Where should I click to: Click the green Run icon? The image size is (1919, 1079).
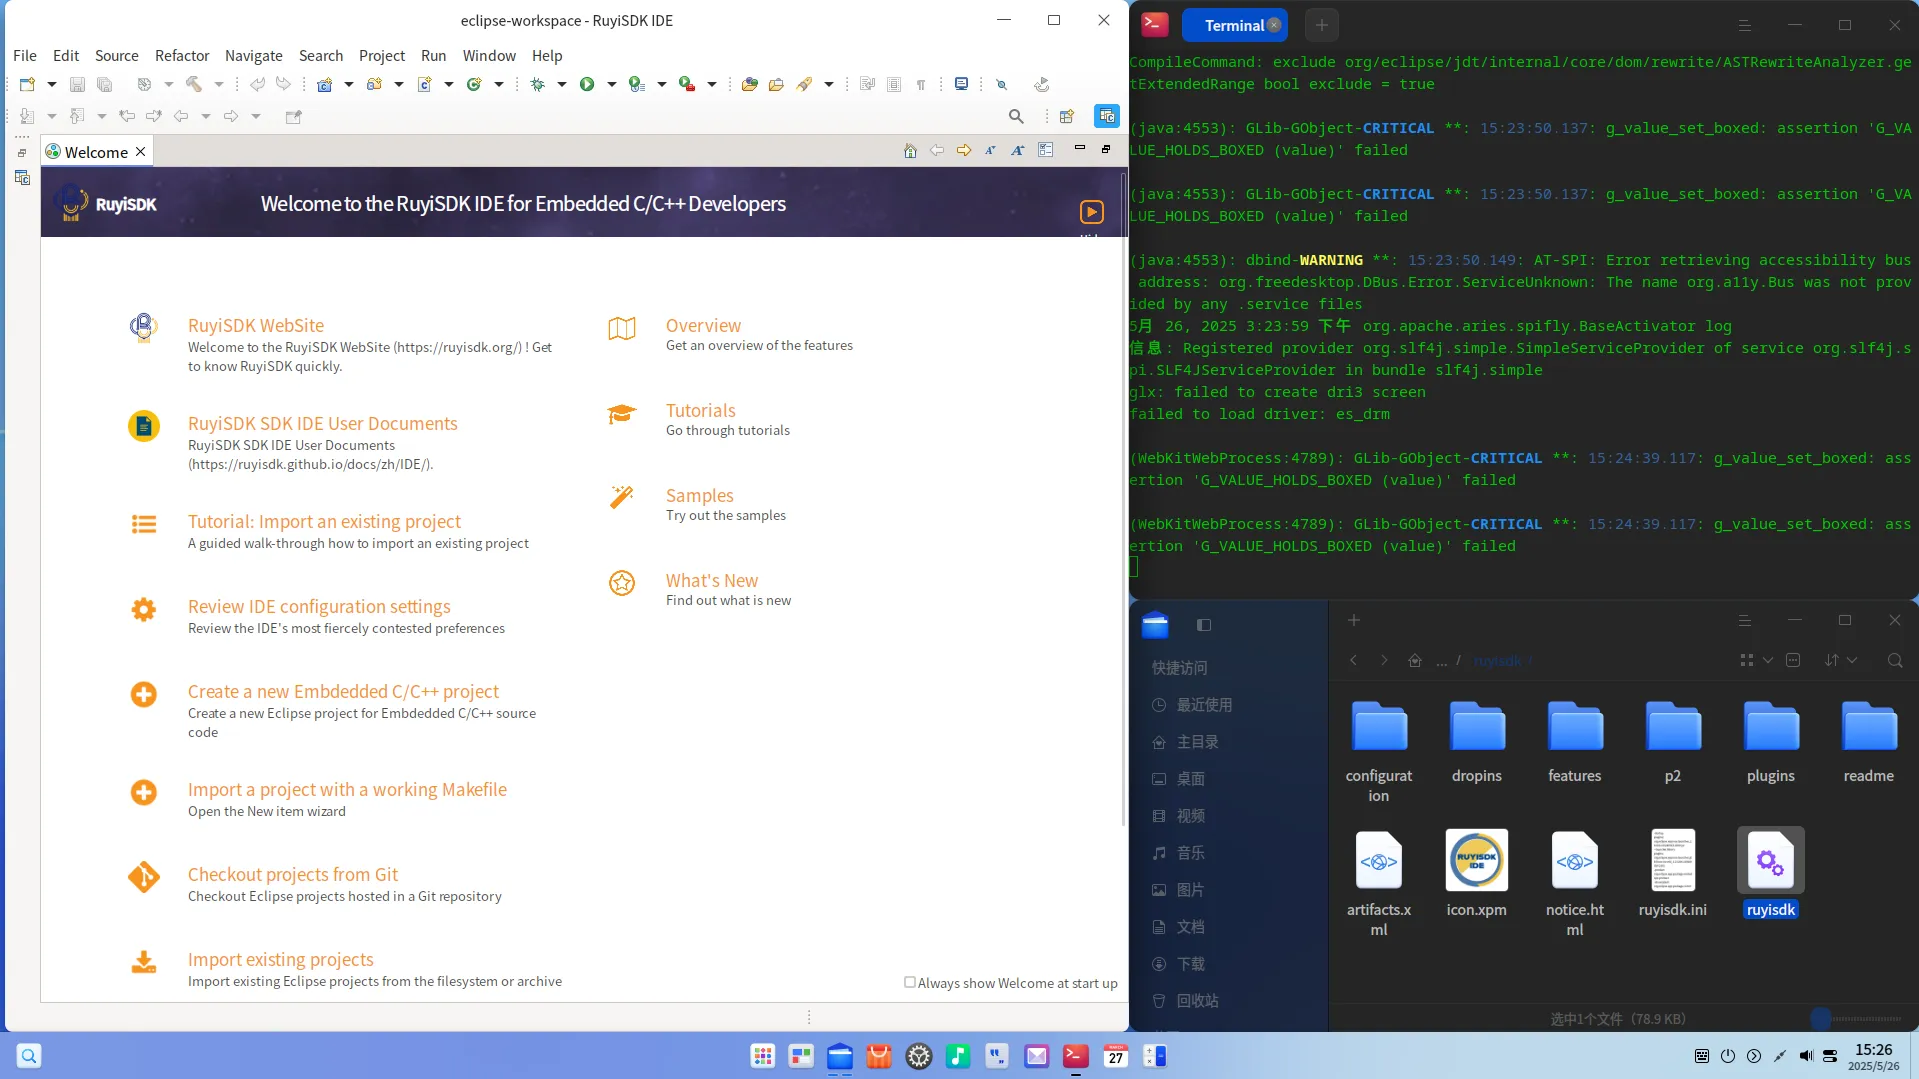pyautogui.click(x=589, y=84)
